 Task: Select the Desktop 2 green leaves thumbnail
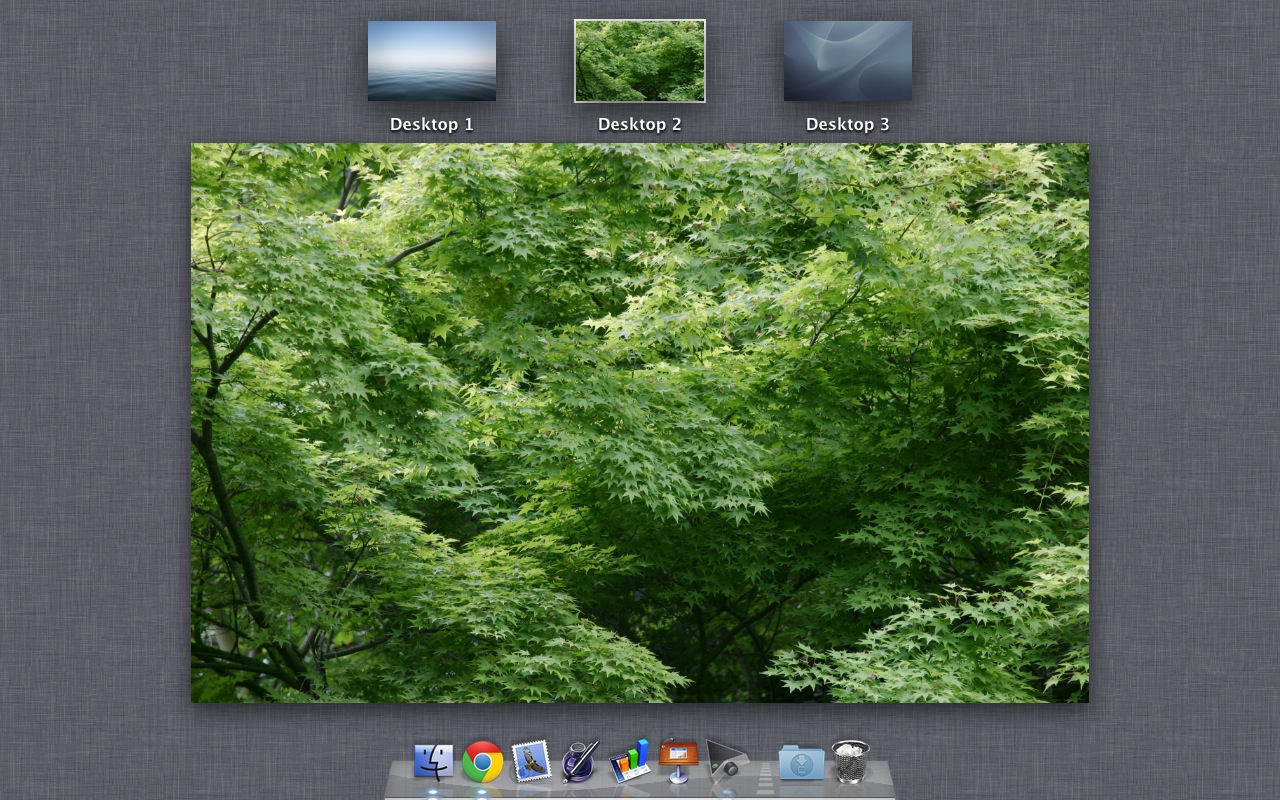(x=640, y=61)
